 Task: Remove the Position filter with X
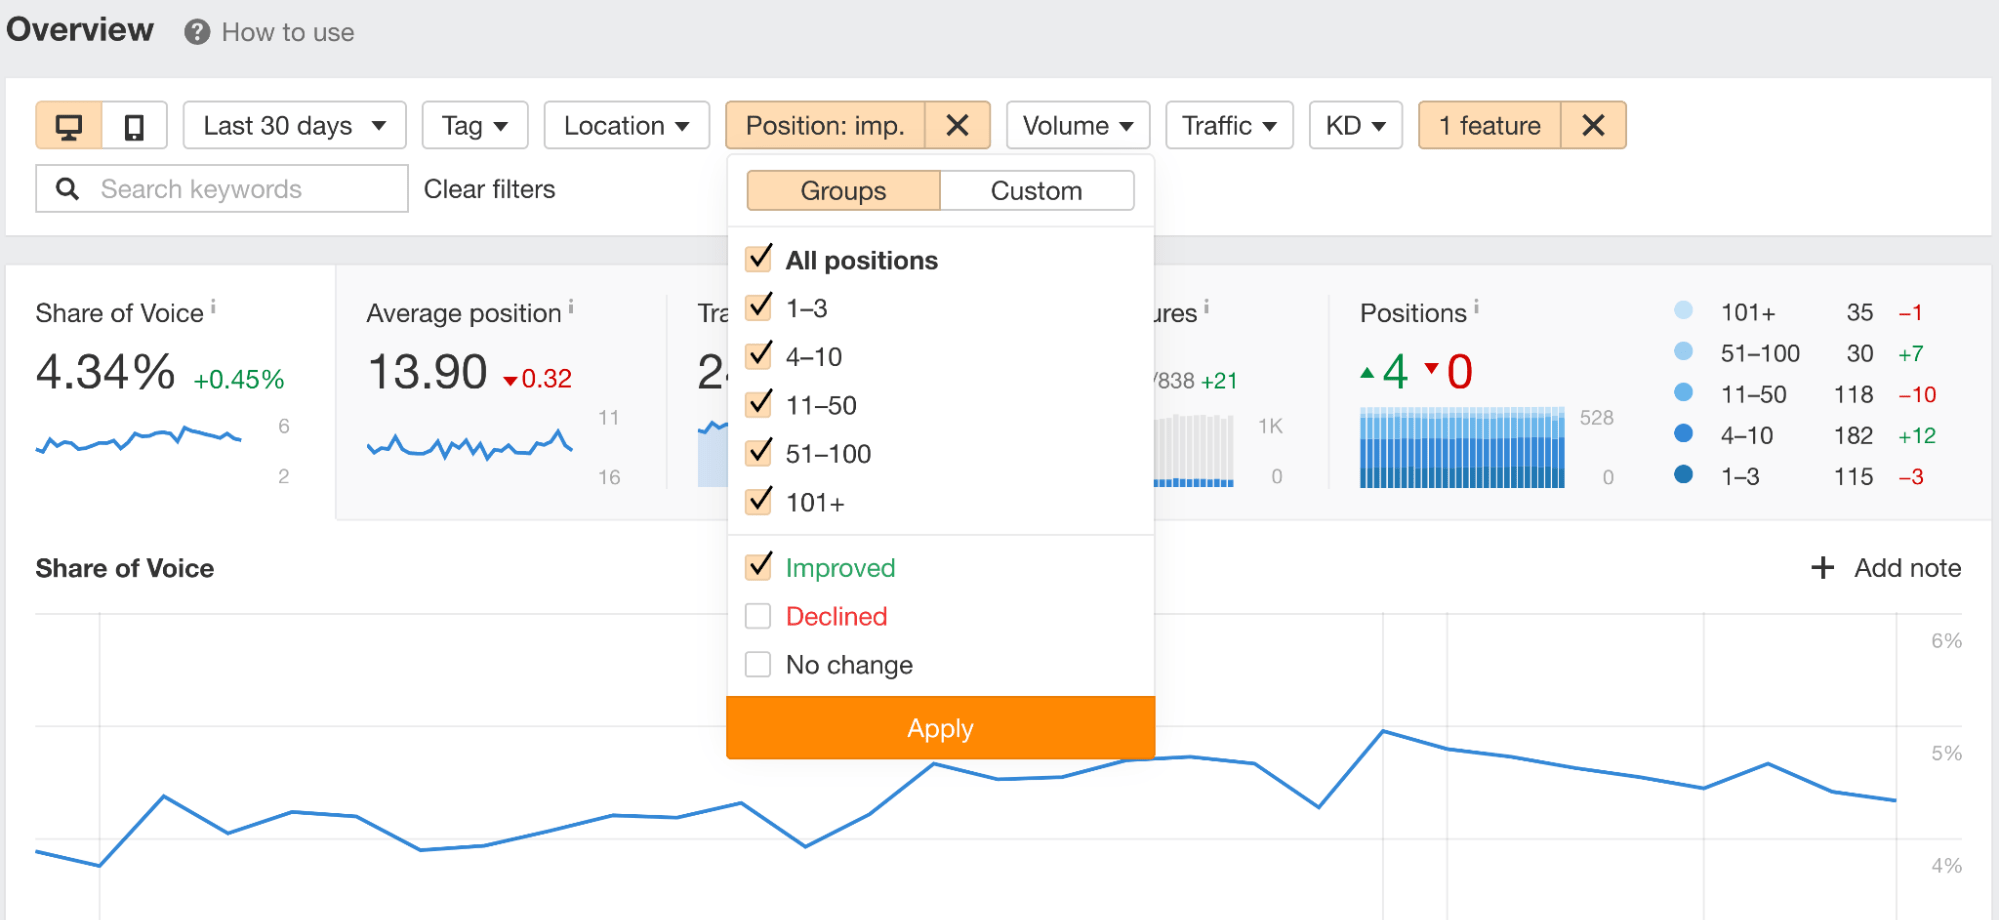(957, 126)
